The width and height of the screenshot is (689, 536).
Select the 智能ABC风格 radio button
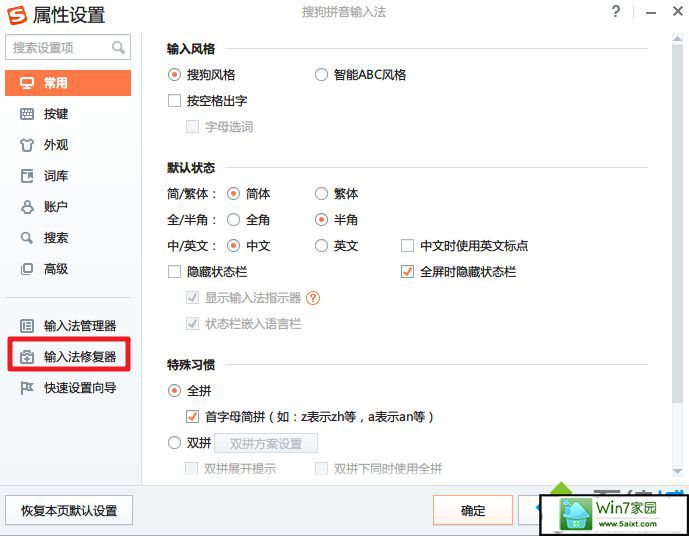(x=321, y=75)
